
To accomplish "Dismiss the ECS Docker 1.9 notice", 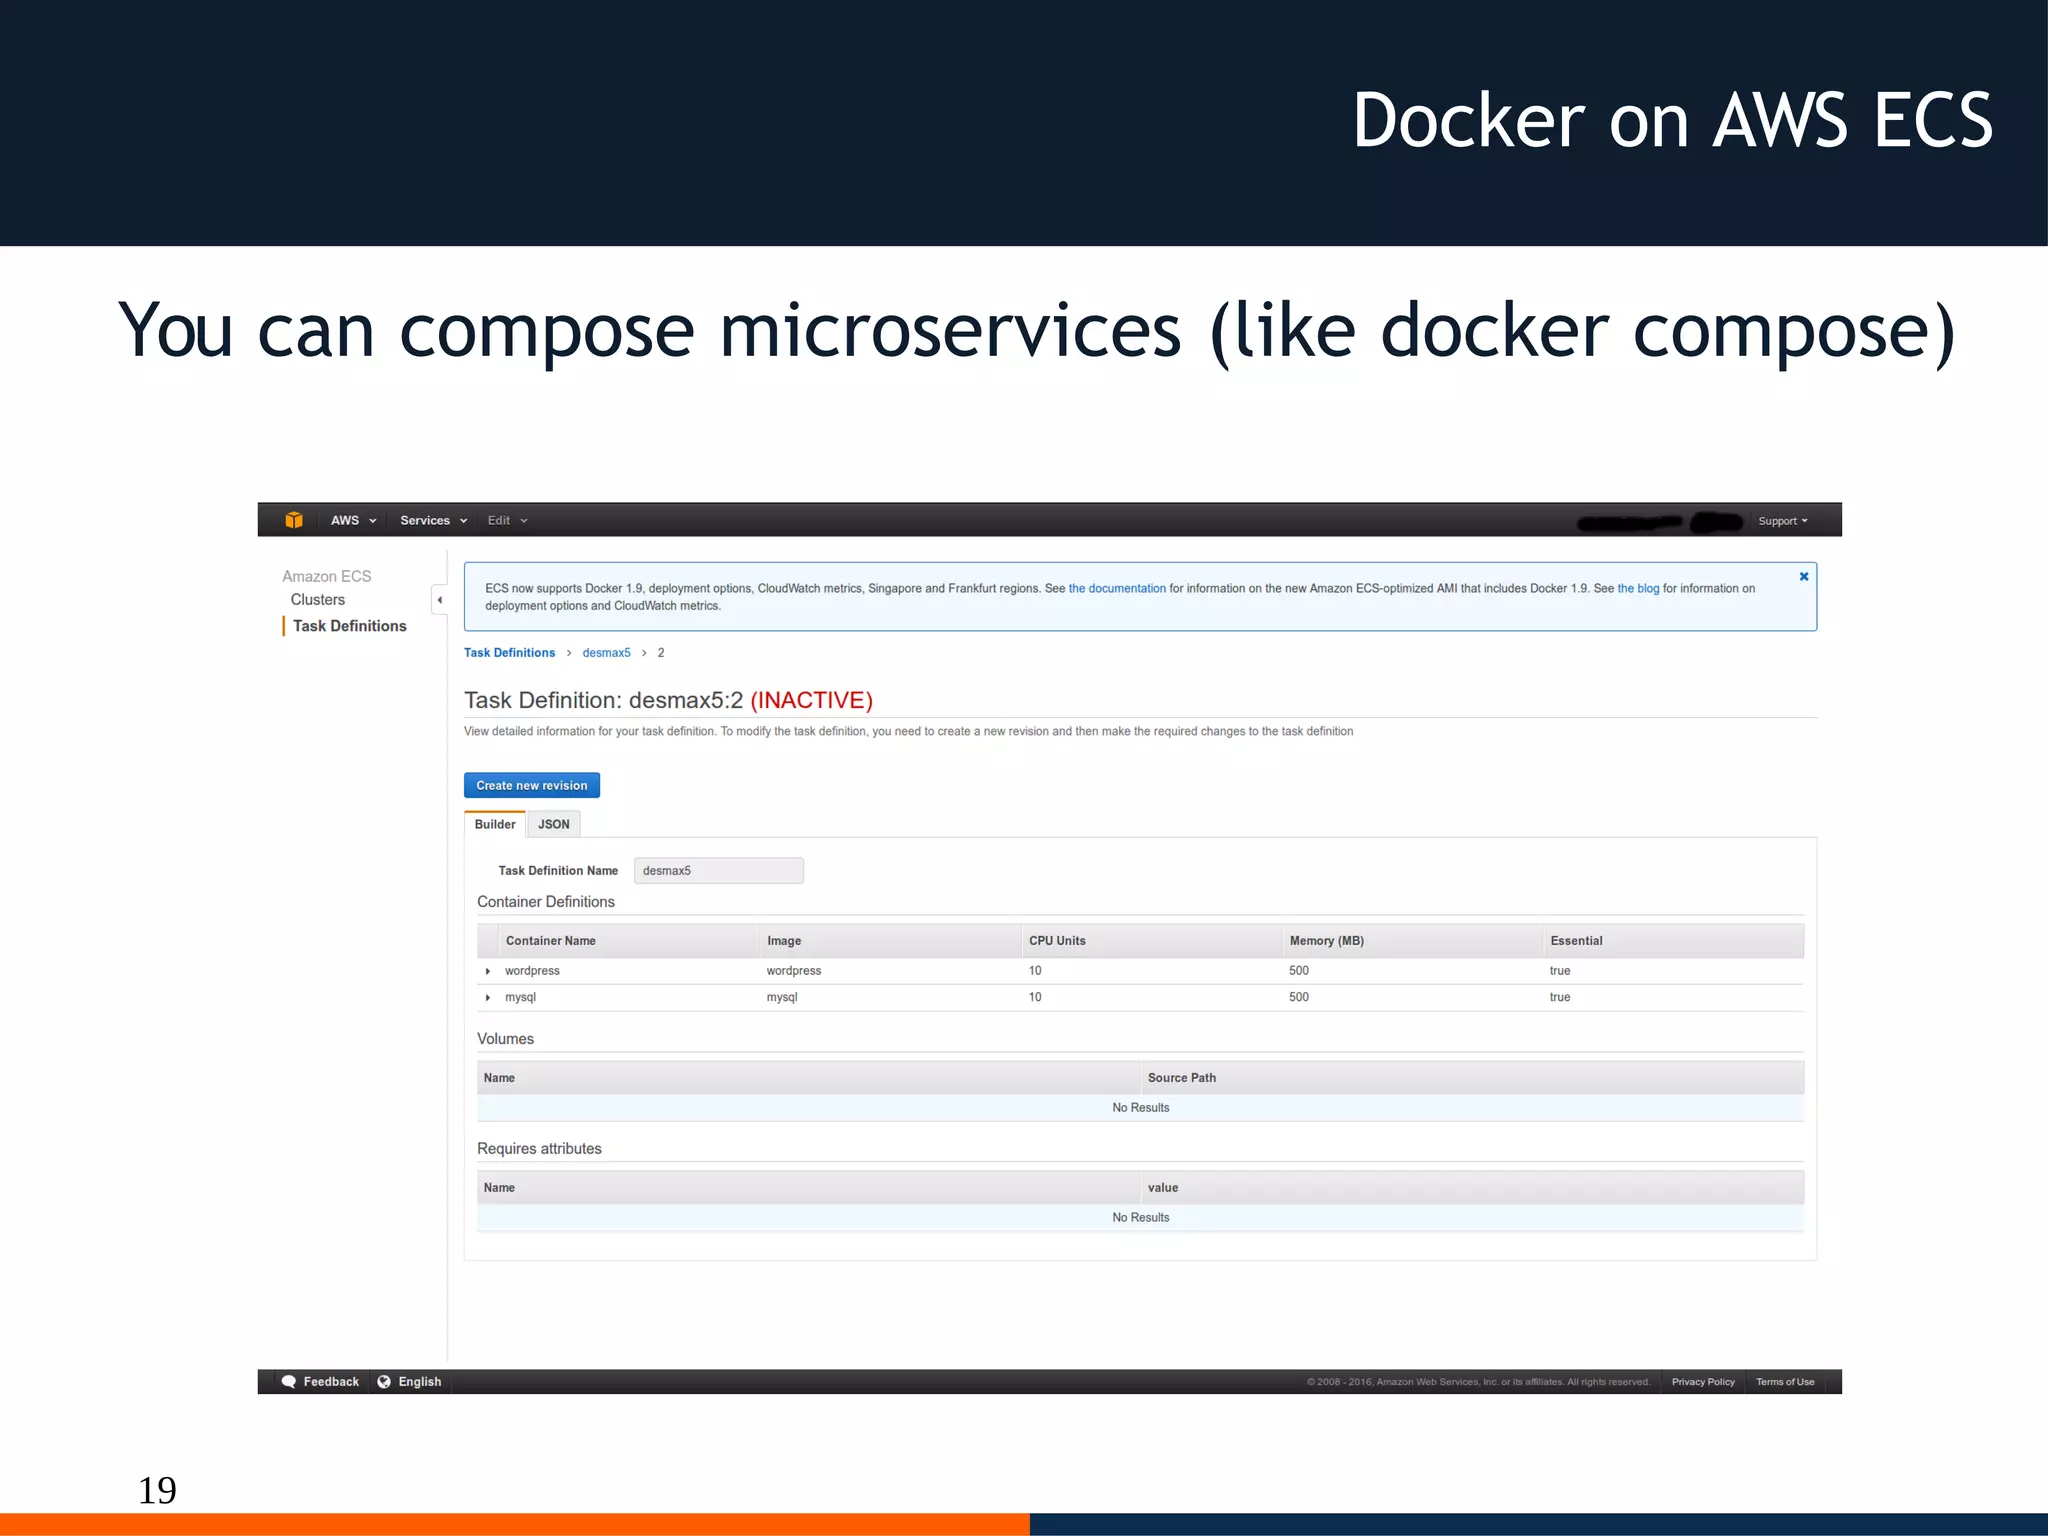I will pos(1803,577).
